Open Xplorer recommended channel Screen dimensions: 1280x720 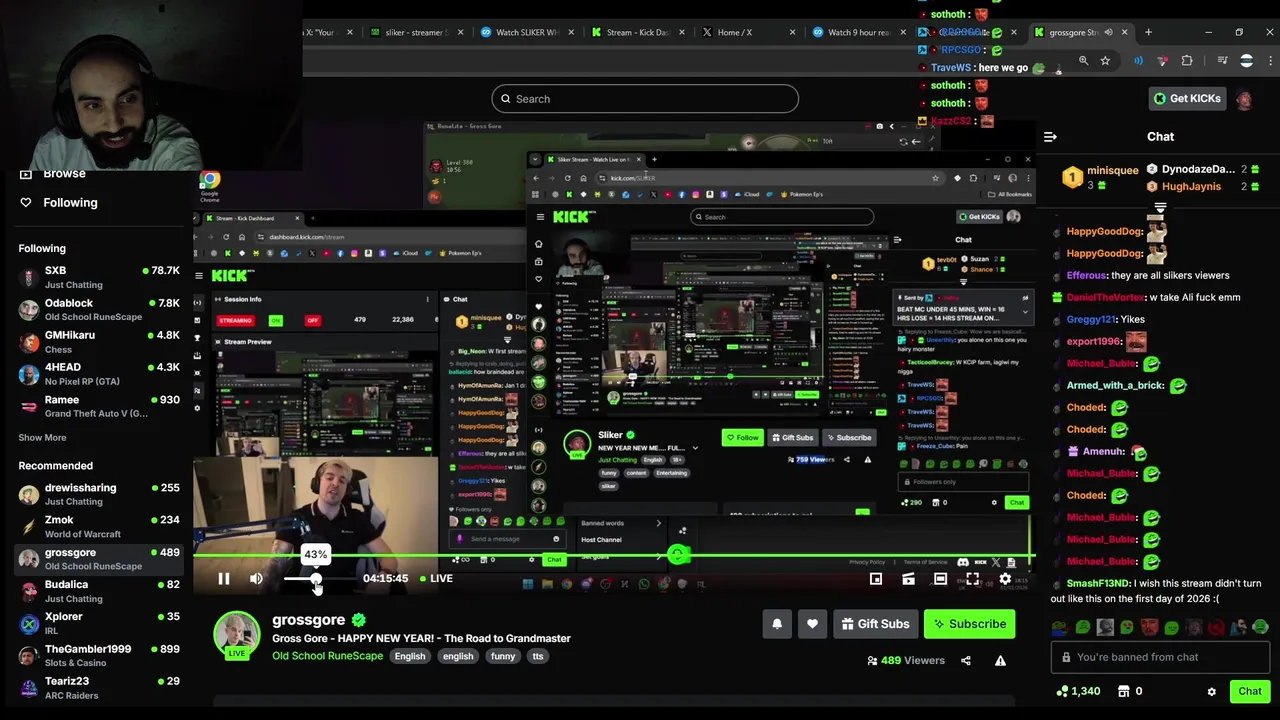[x=98, y=624]
